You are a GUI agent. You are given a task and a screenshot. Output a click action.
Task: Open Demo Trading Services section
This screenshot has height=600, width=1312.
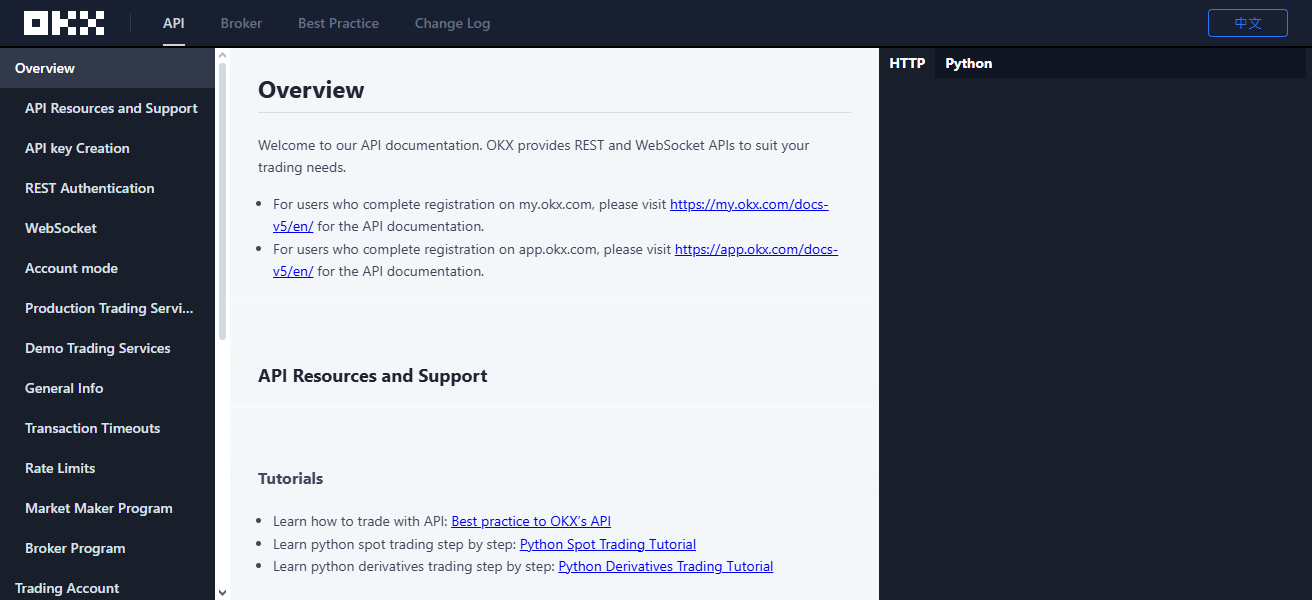pyautogui.click(x=97, y=348)
